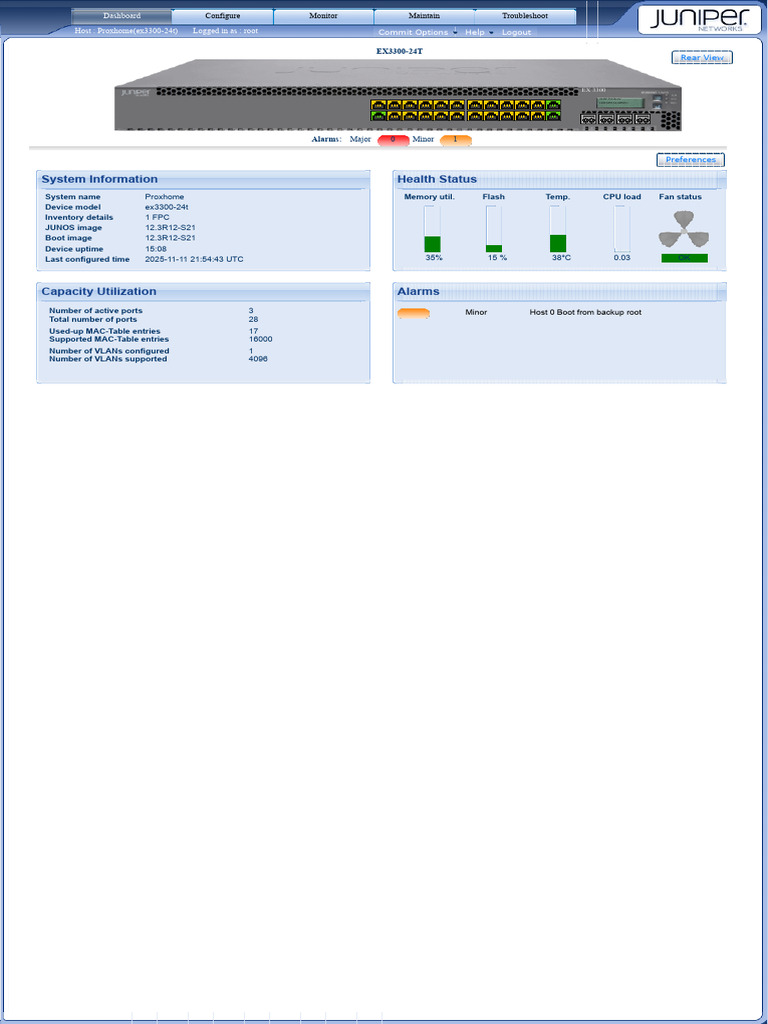
Task: Click the Juniper Networks logo
Action: 699,18
